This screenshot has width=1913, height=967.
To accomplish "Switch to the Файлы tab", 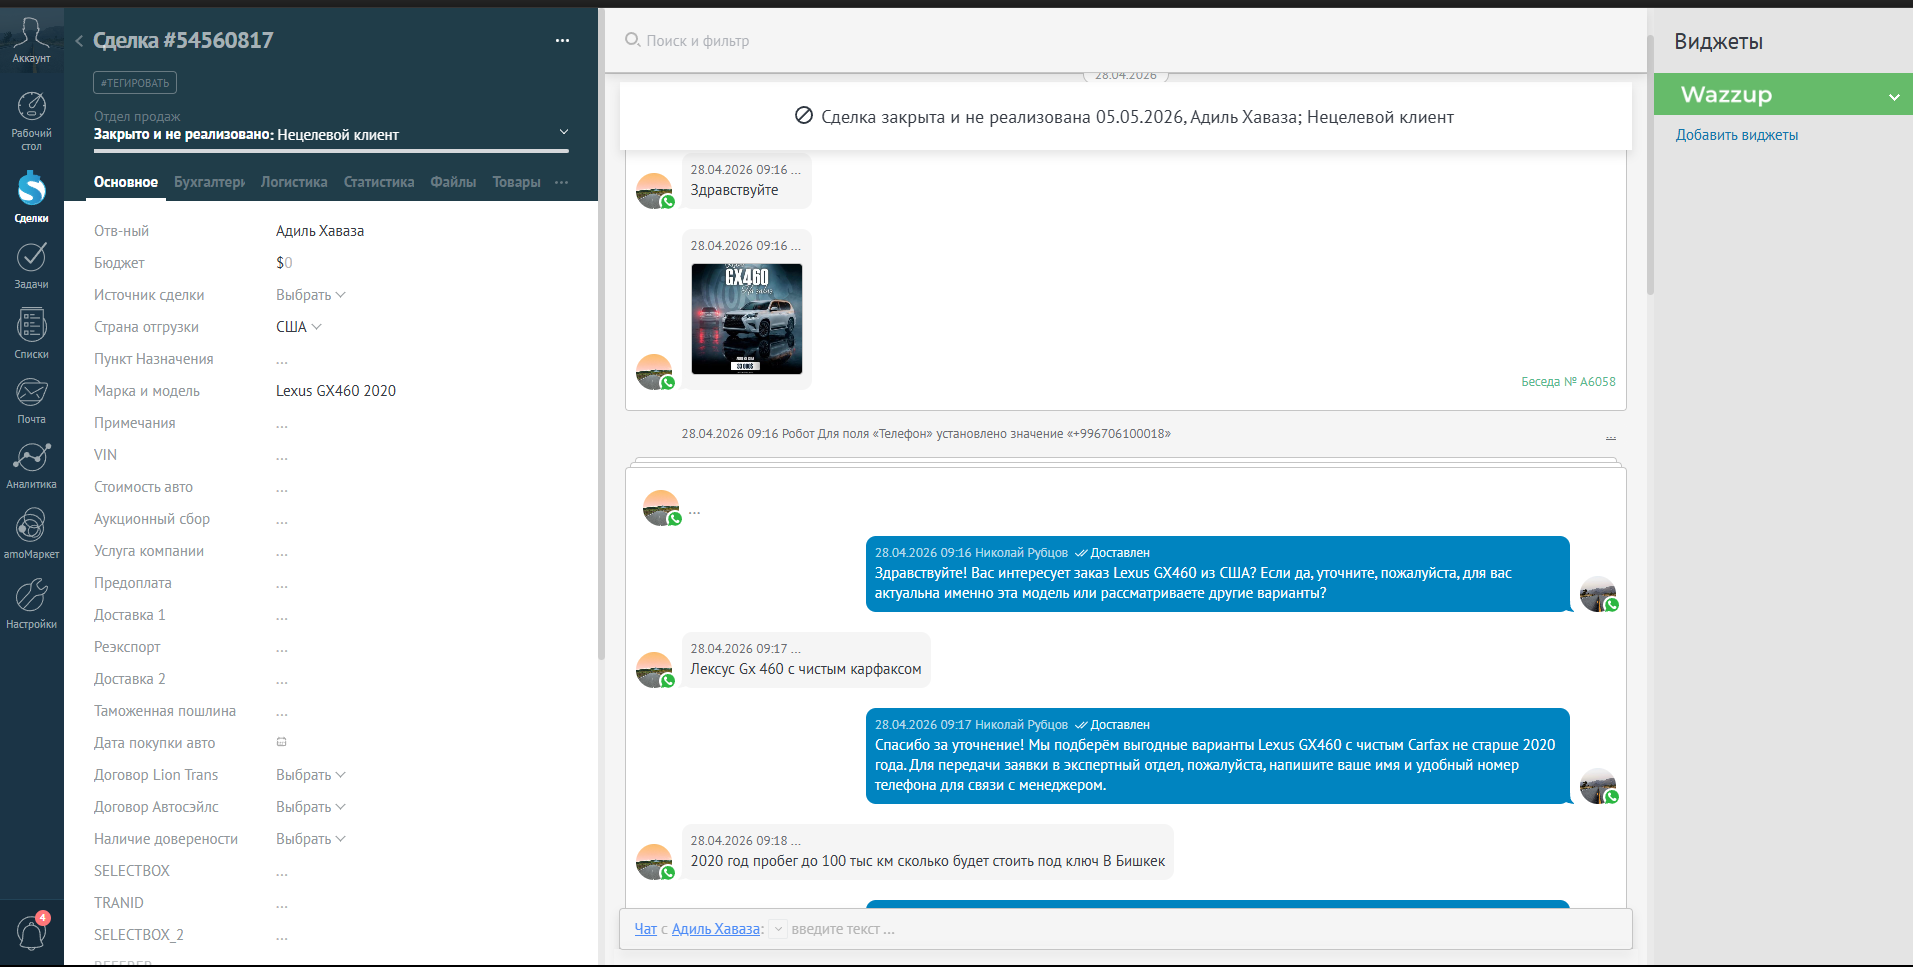I will 453,182.
